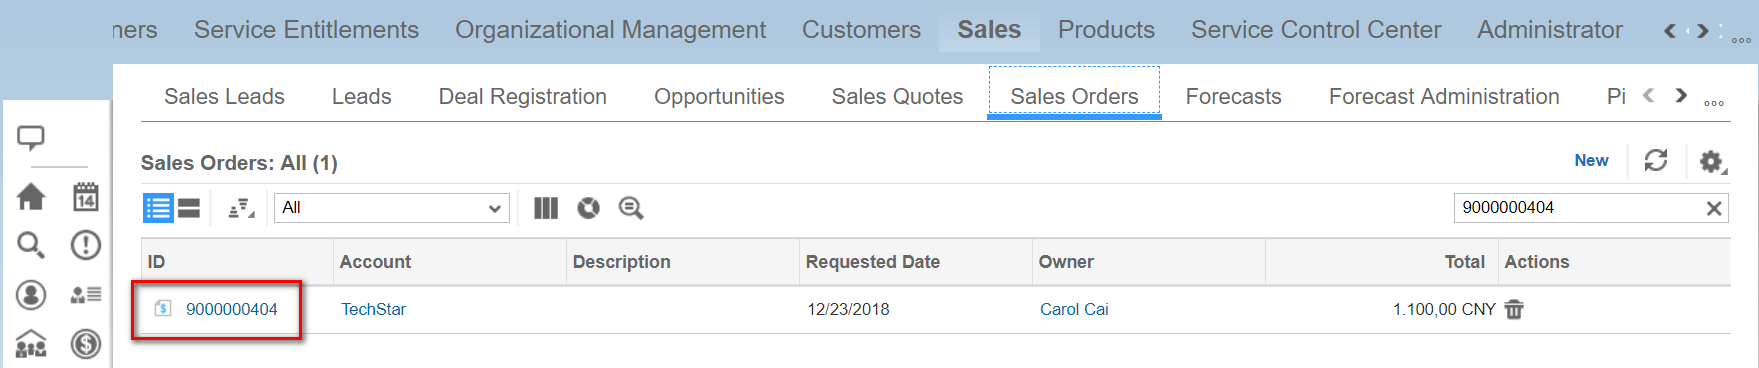Open sales order 9000000404
The height and width of the screenshot is (368, 1759).
232,309
